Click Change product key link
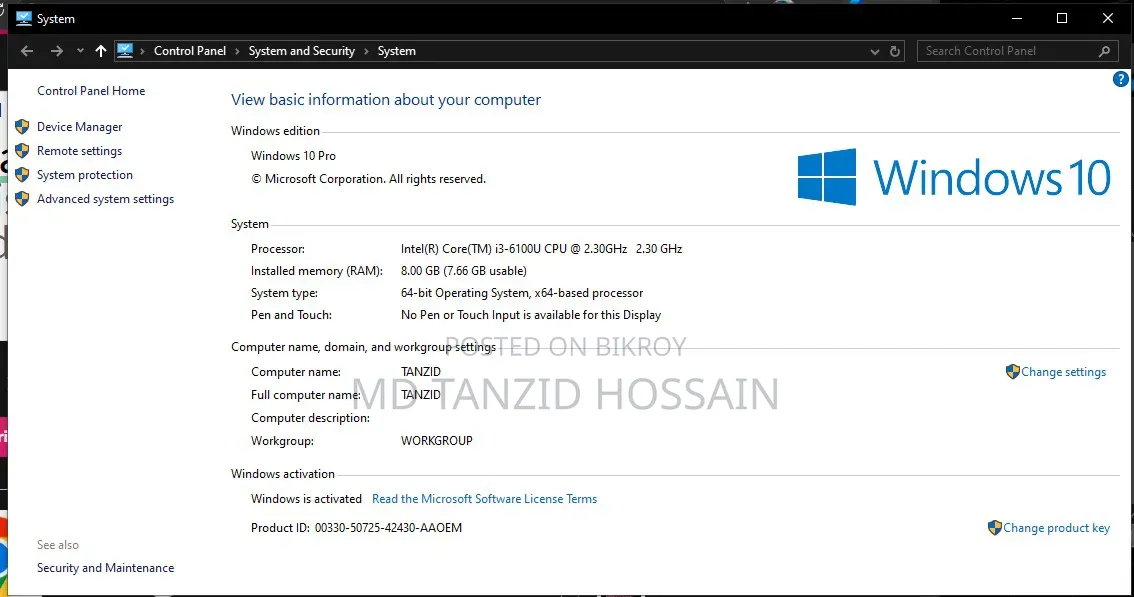The width and height of the screenshot is (1134, 597). (x=1056, y=528)
